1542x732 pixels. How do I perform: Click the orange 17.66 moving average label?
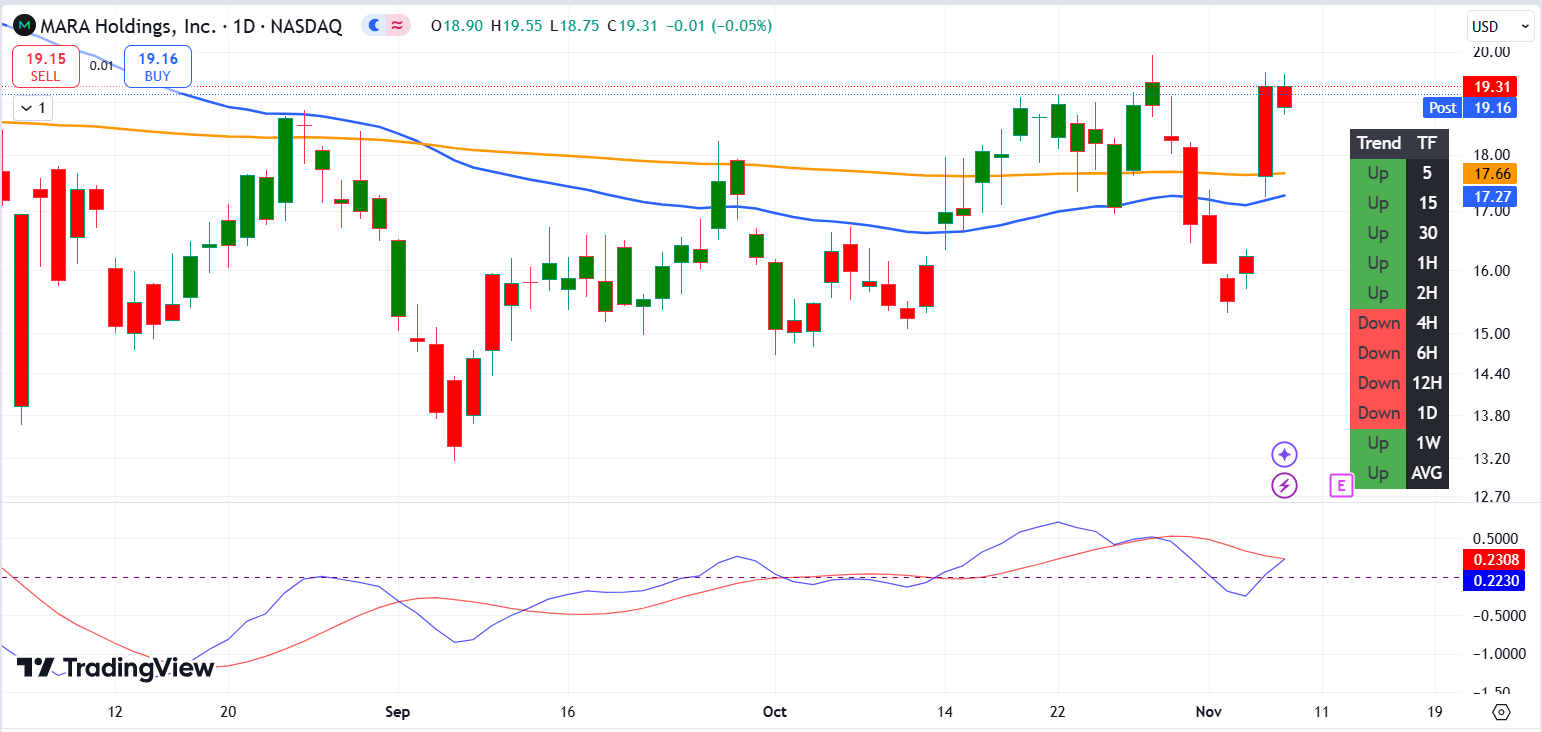pos(1489,173)
